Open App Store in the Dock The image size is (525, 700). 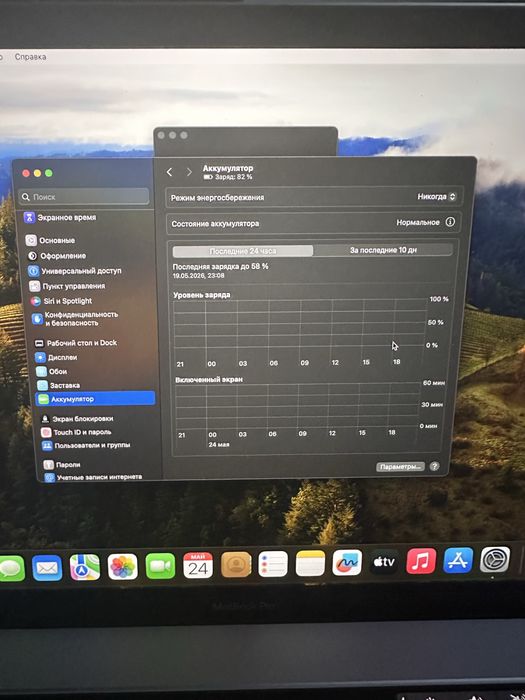(458, 560)
